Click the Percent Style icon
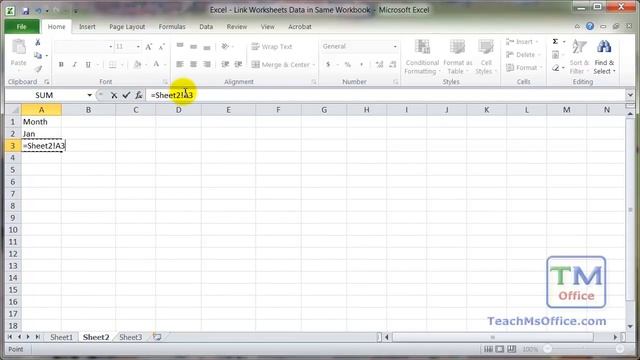This screenshot has width=640, height=360. tap(348, 64)
